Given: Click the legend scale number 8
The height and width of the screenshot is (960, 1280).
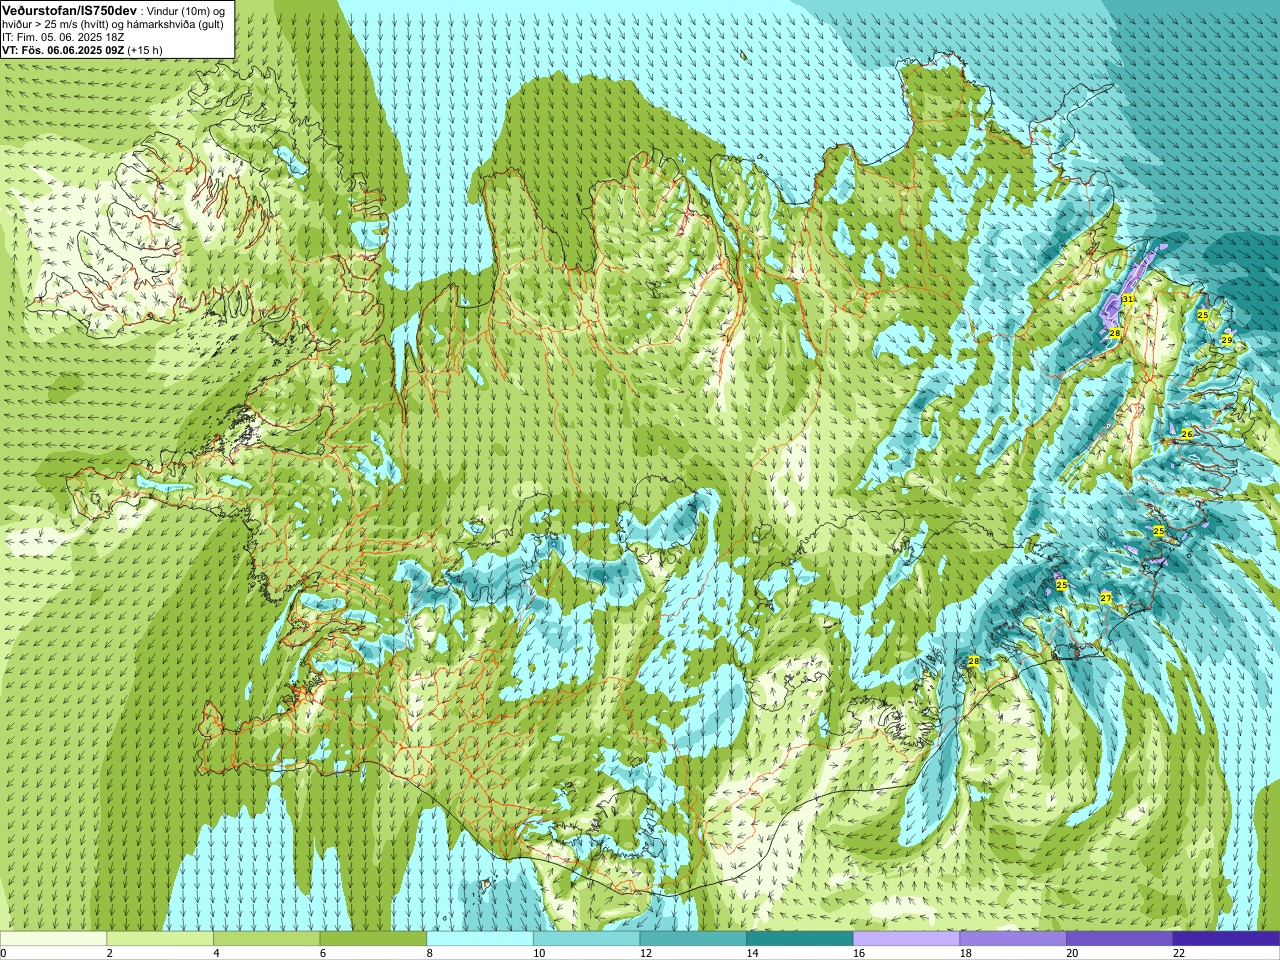Looking at the screenshot, I should coord(430,953).
